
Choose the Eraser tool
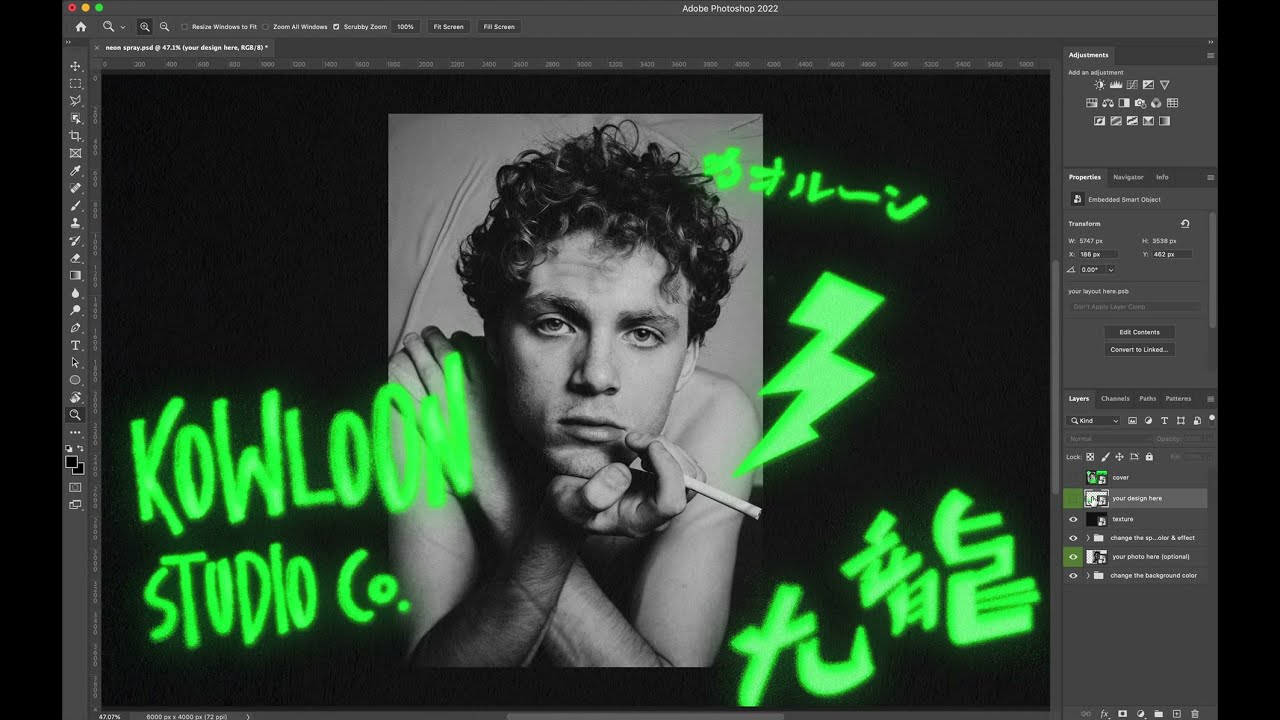tap(75, 258)
